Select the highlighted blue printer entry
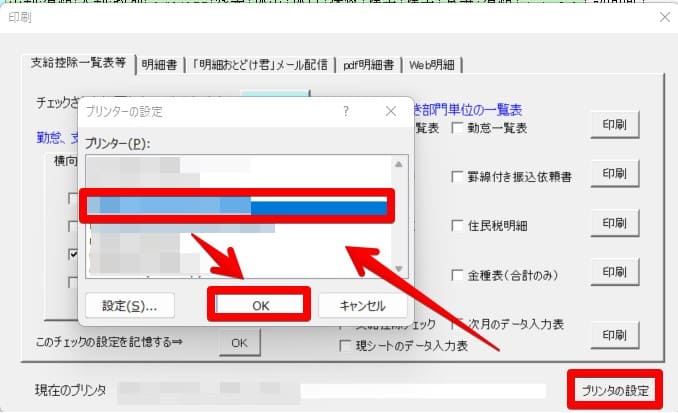 [x=237, y=206]
